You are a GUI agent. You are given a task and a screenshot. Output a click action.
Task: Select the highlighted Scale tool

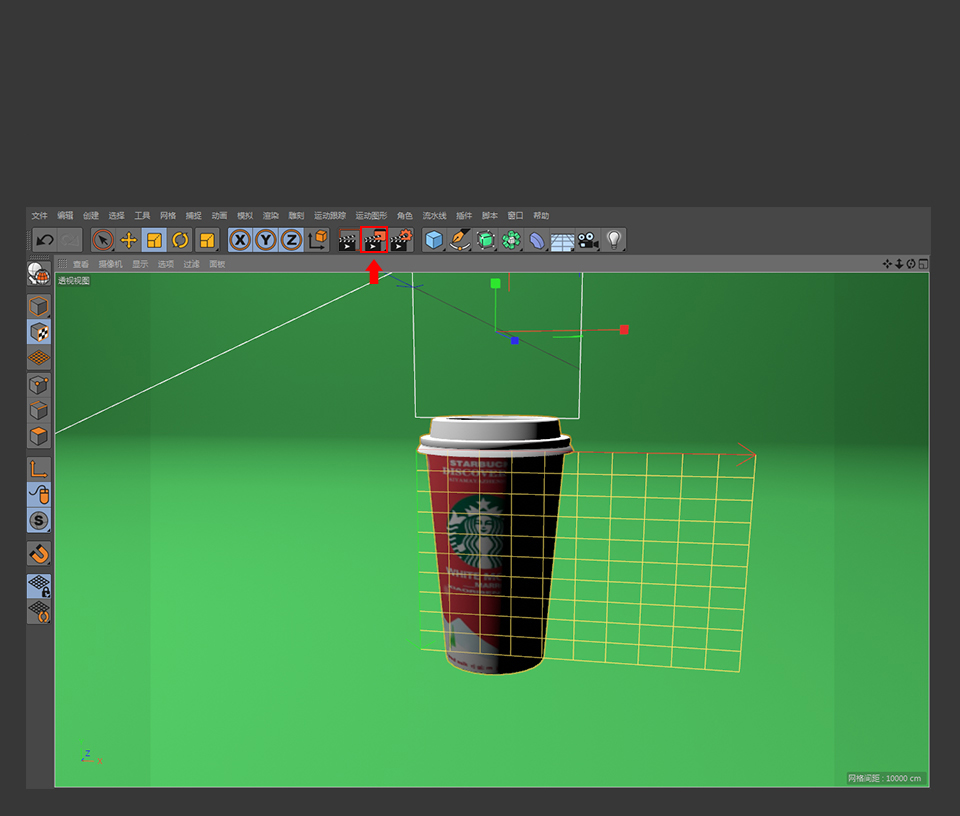coord(154,240)
